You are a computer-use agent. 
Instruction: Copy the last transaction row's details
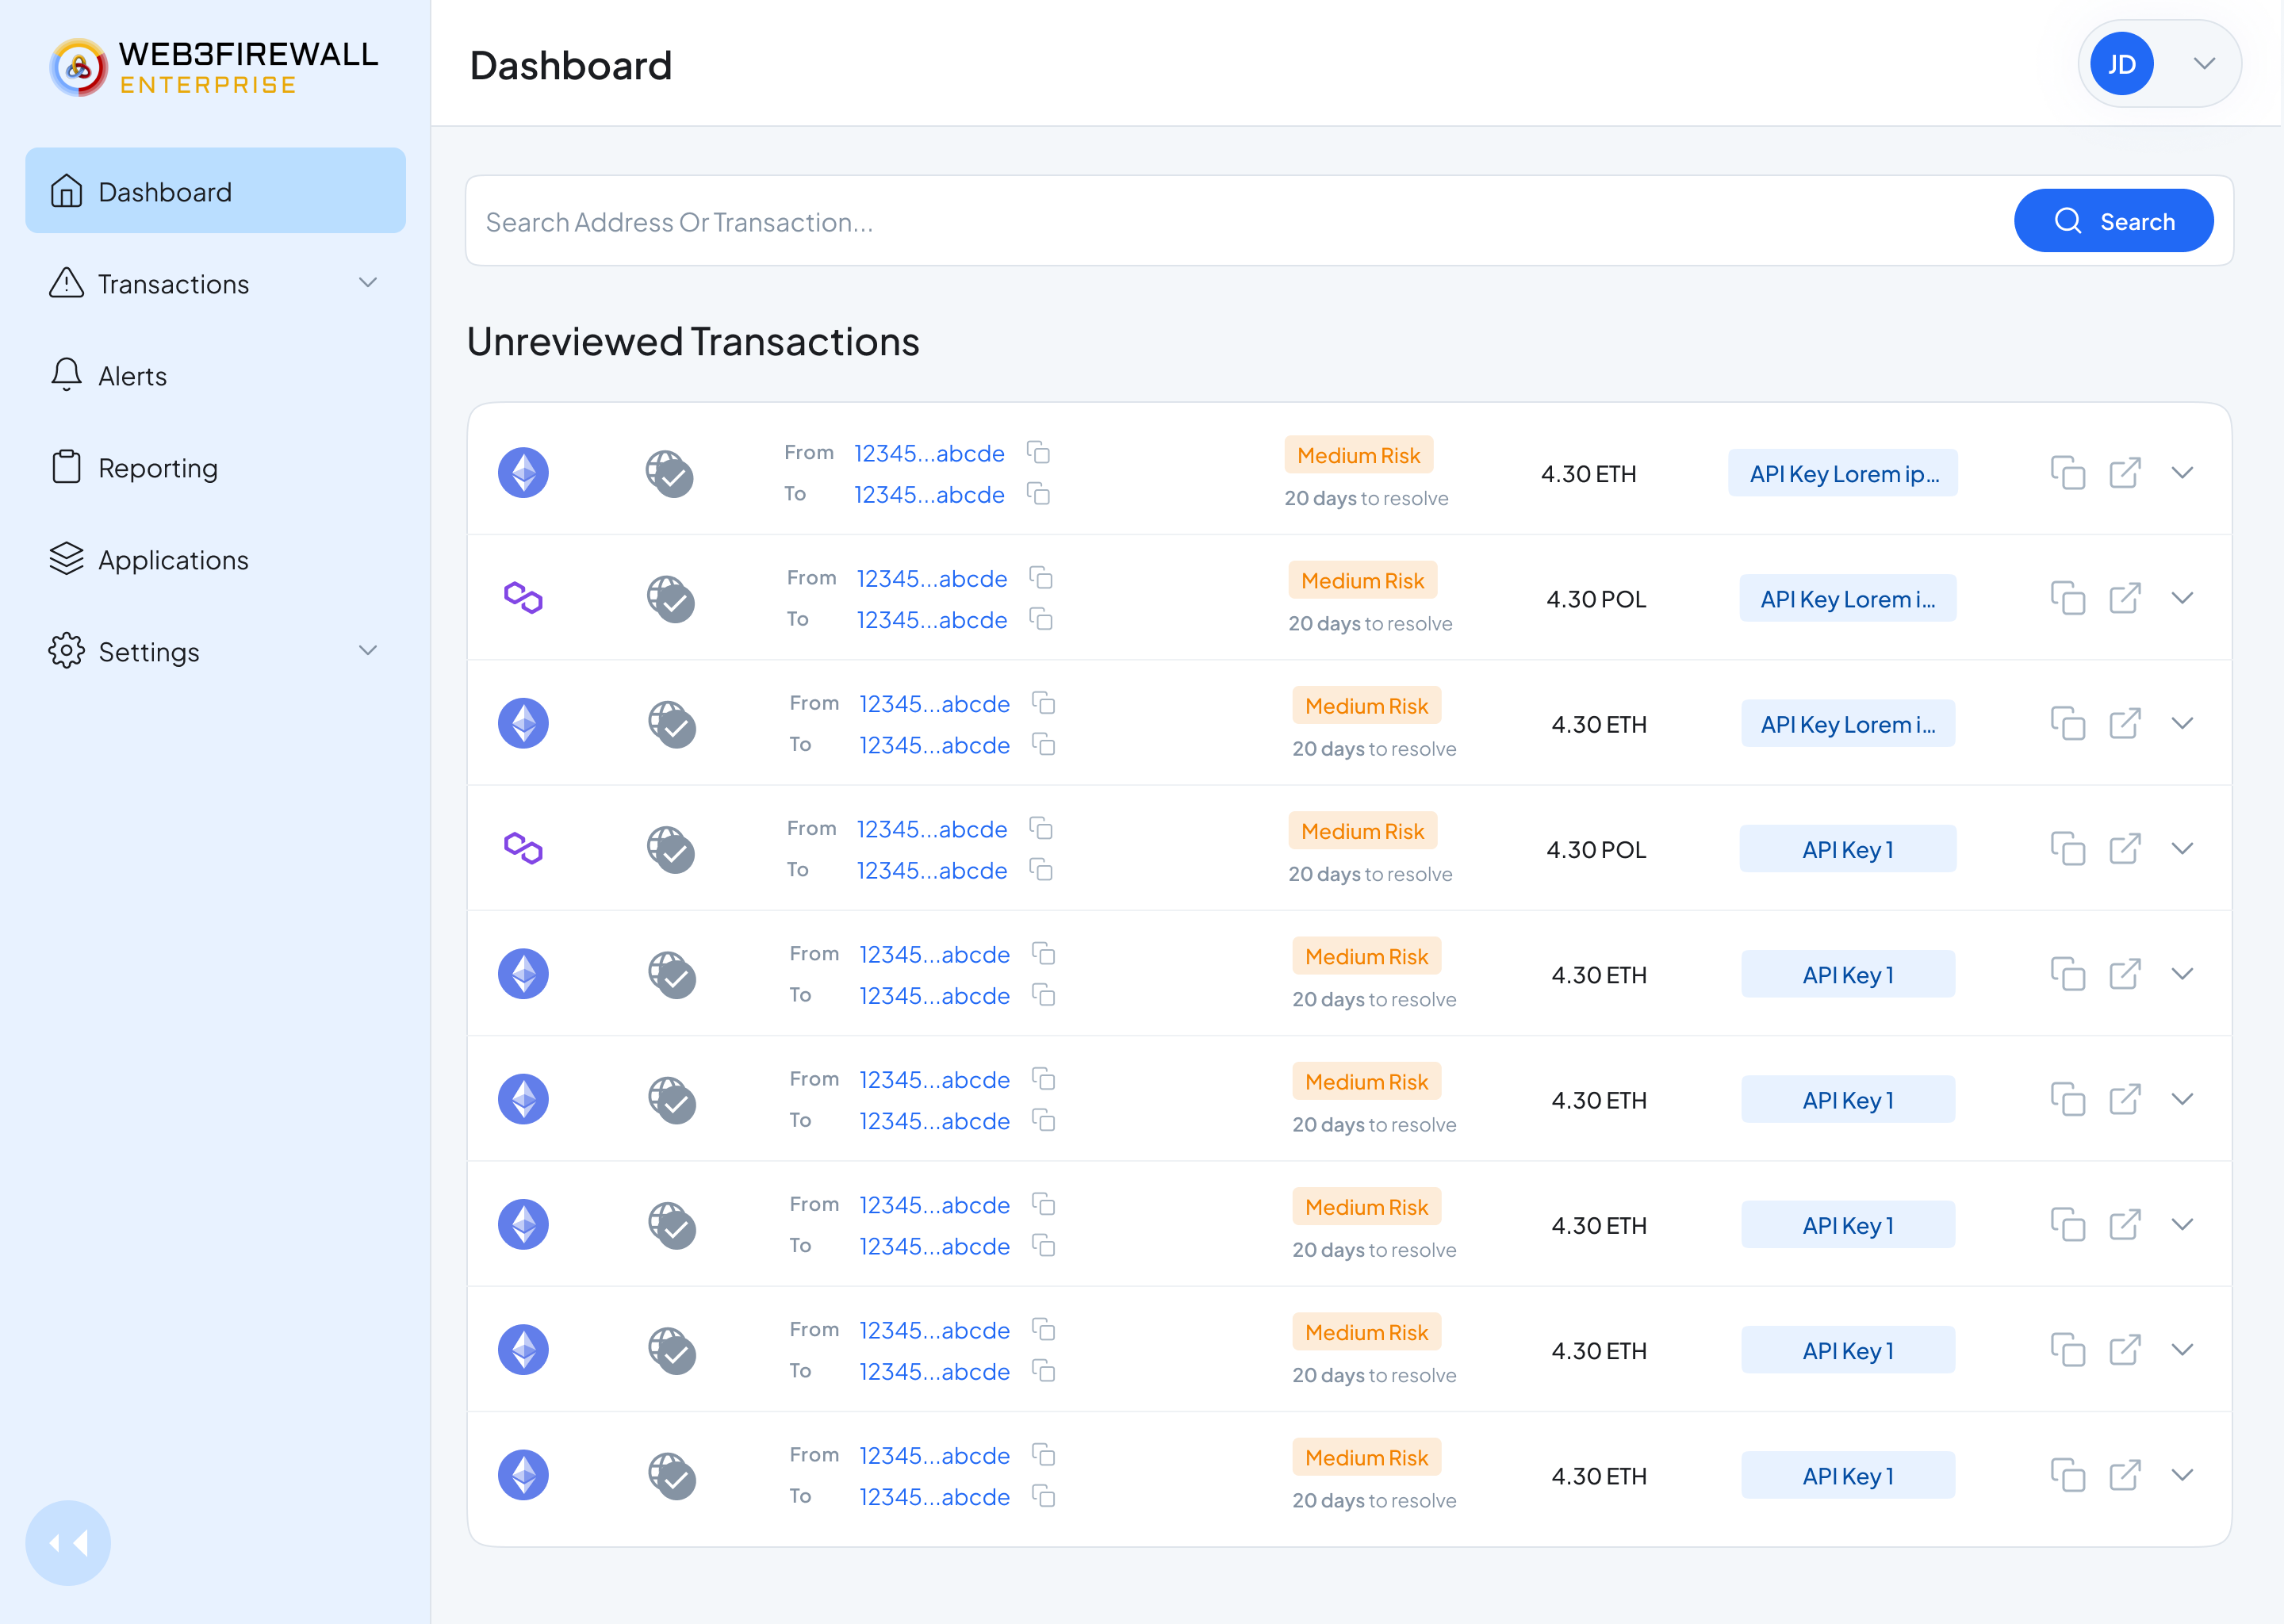coord(2068,1475)
